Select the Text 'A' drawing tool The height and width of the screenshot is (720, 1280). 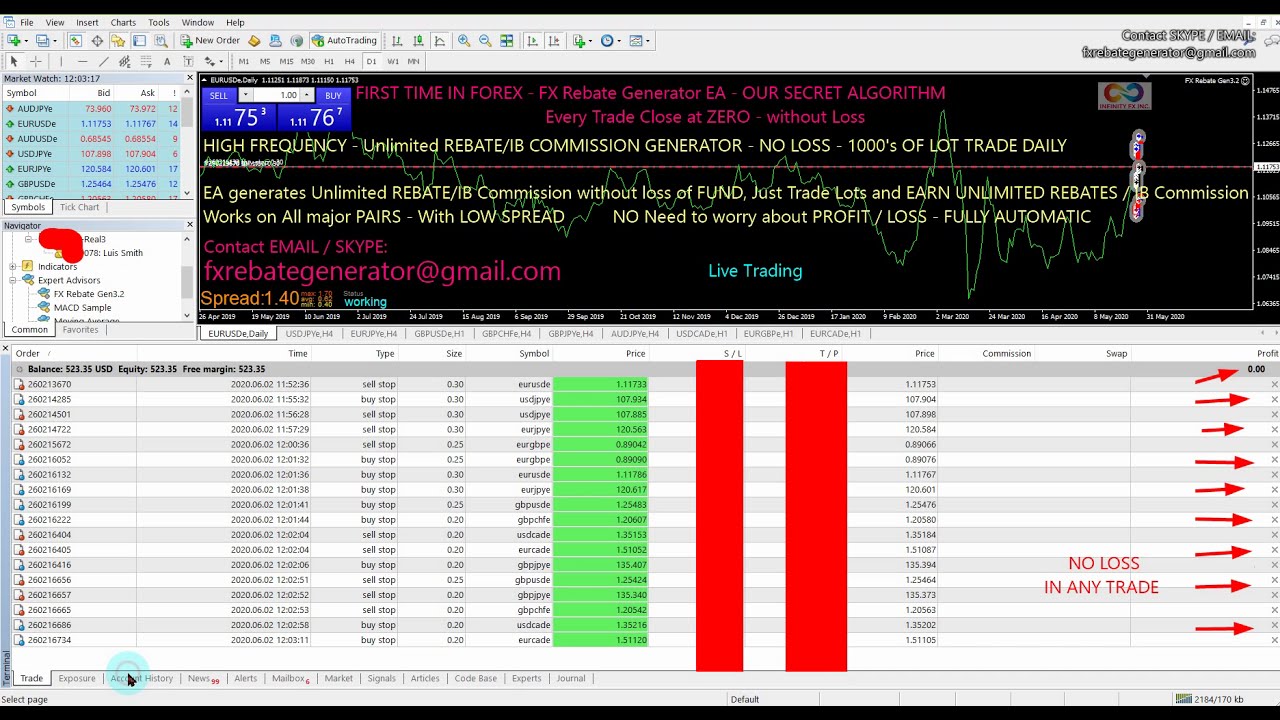point(167,62)
